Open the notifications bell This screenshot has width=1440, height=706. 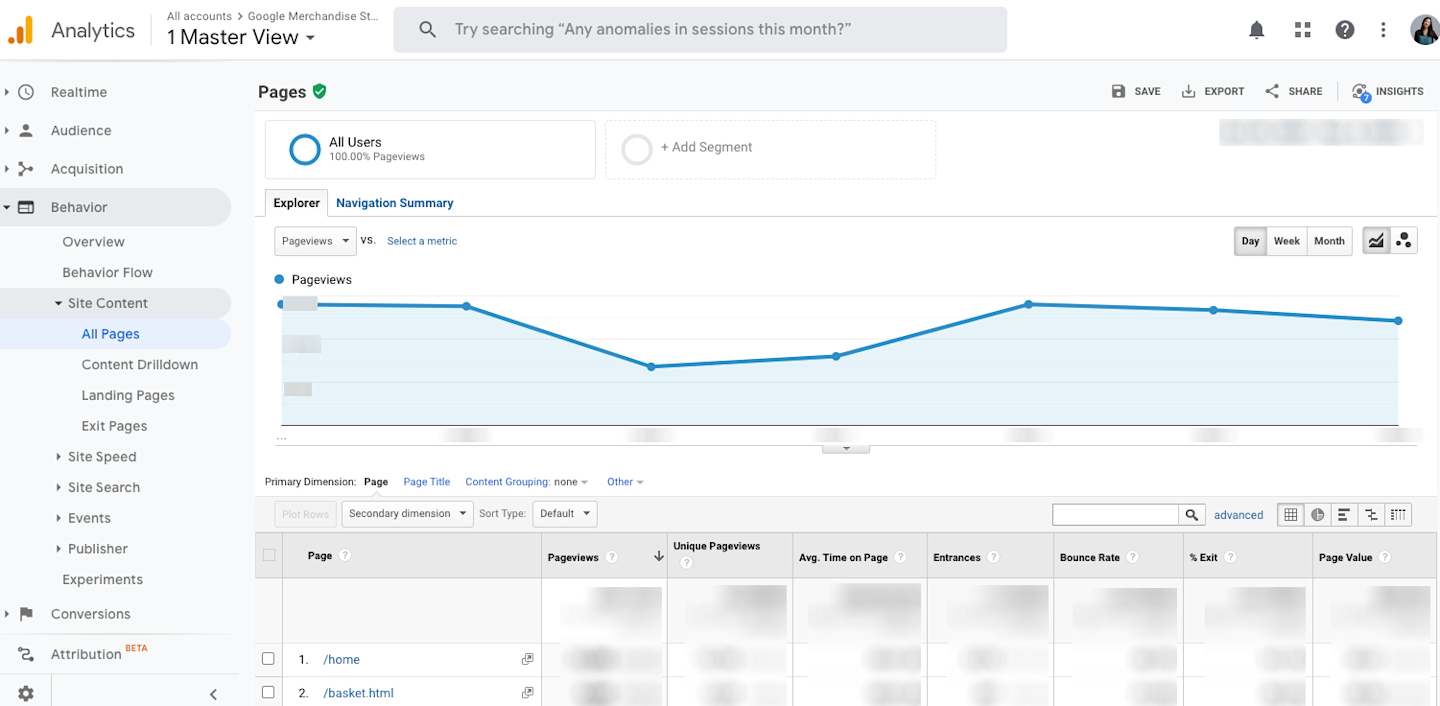(x=1257, y=30)
